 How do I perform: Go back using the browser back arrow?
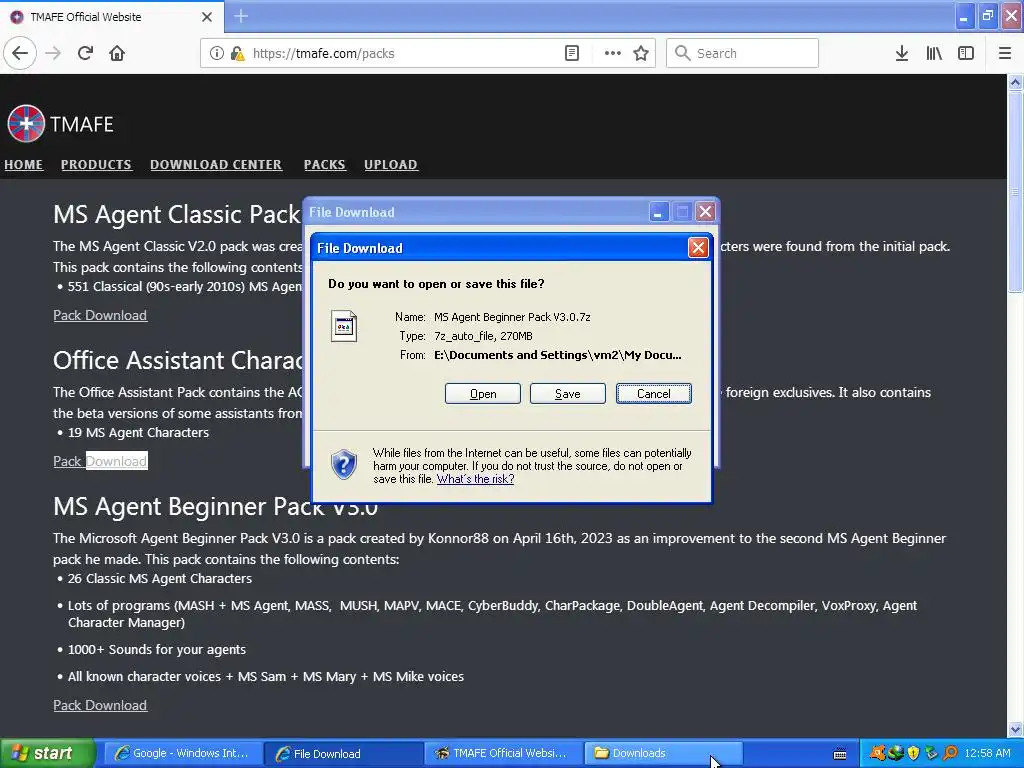[20, 53]
